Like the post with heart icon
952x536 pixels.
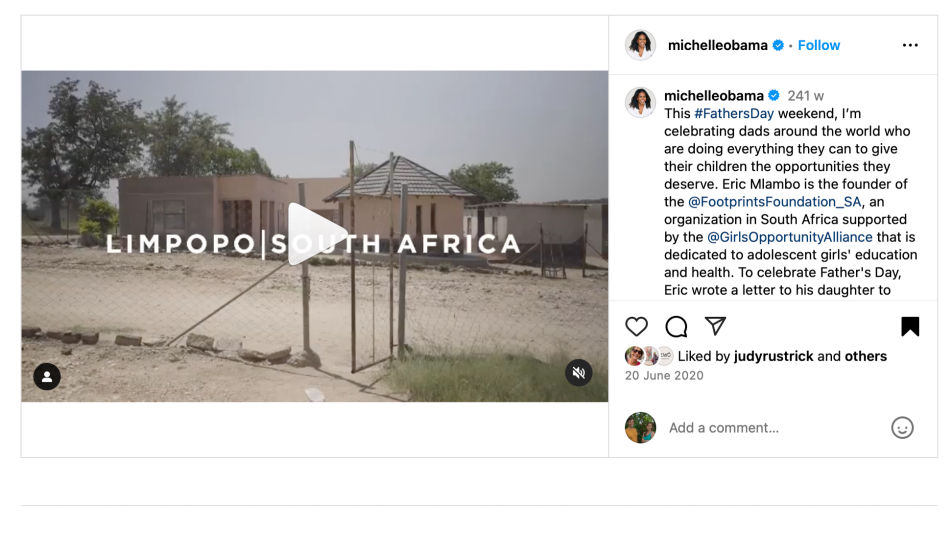[636, 327]
